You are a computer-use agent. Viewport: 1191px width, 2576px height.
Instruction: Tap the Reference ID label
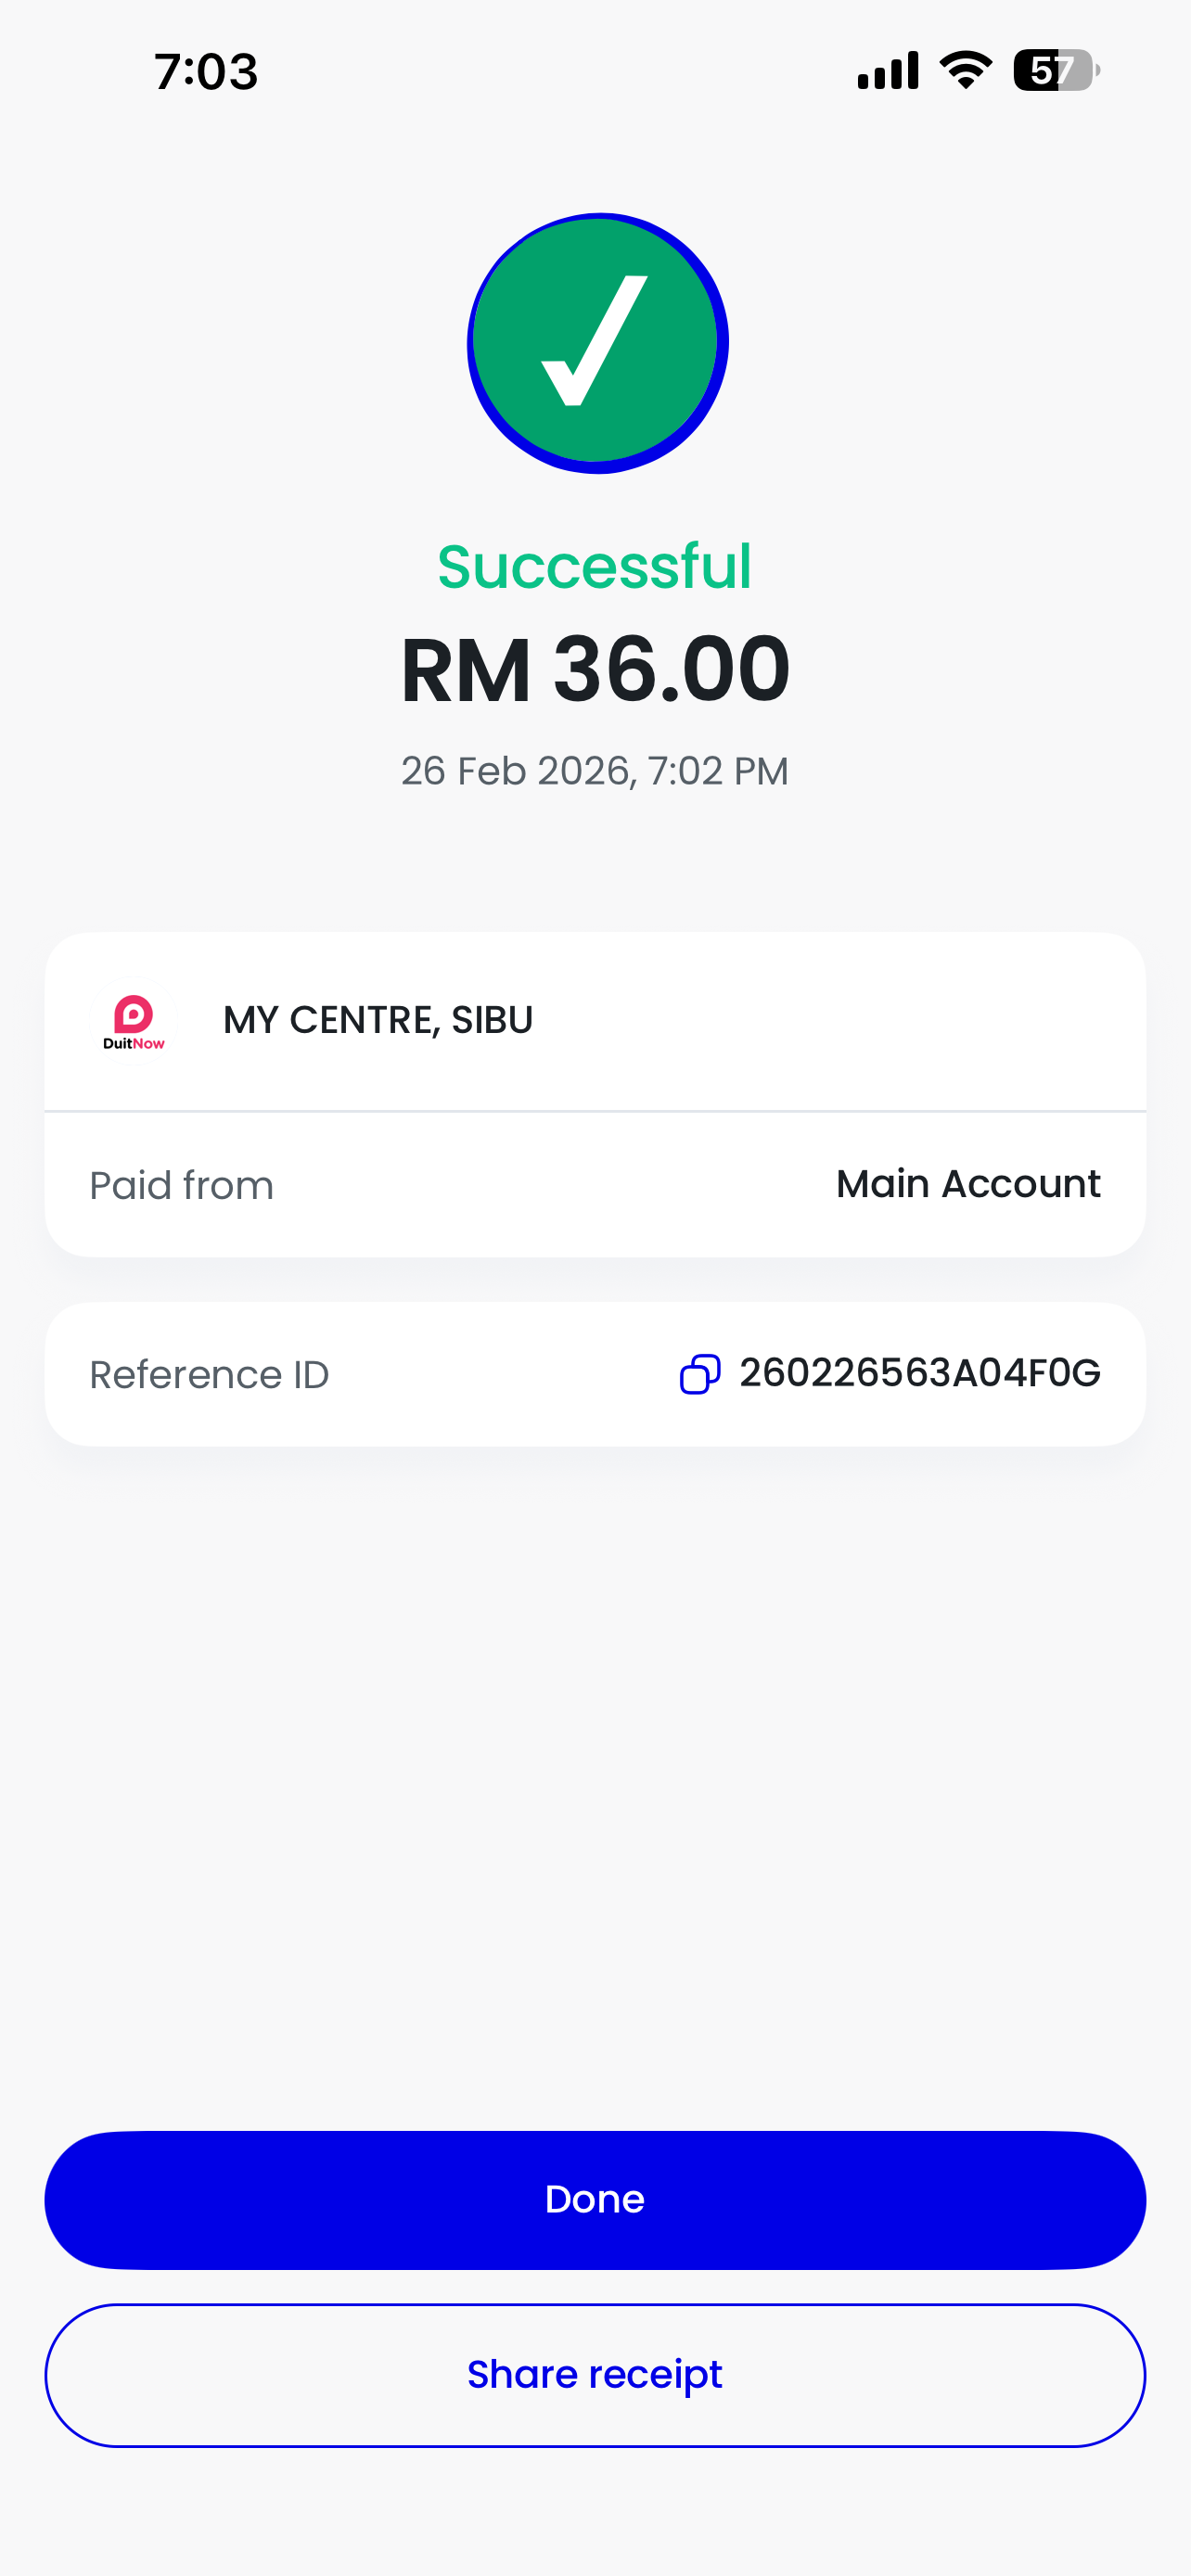(209, 1375)
